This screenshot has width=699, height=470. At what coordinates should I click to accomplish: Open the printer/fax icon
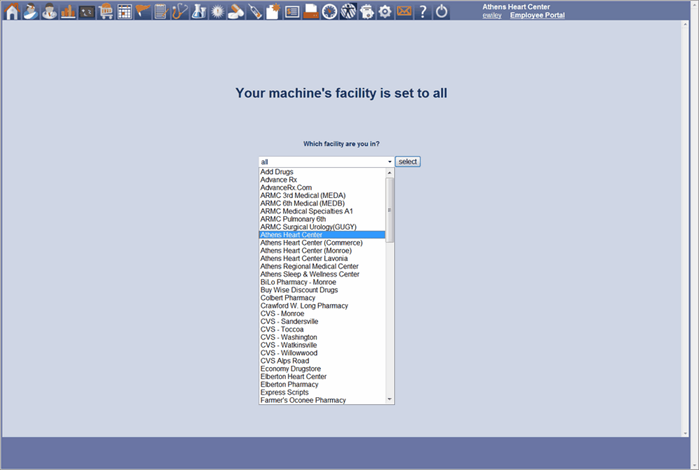coord(311,11)
